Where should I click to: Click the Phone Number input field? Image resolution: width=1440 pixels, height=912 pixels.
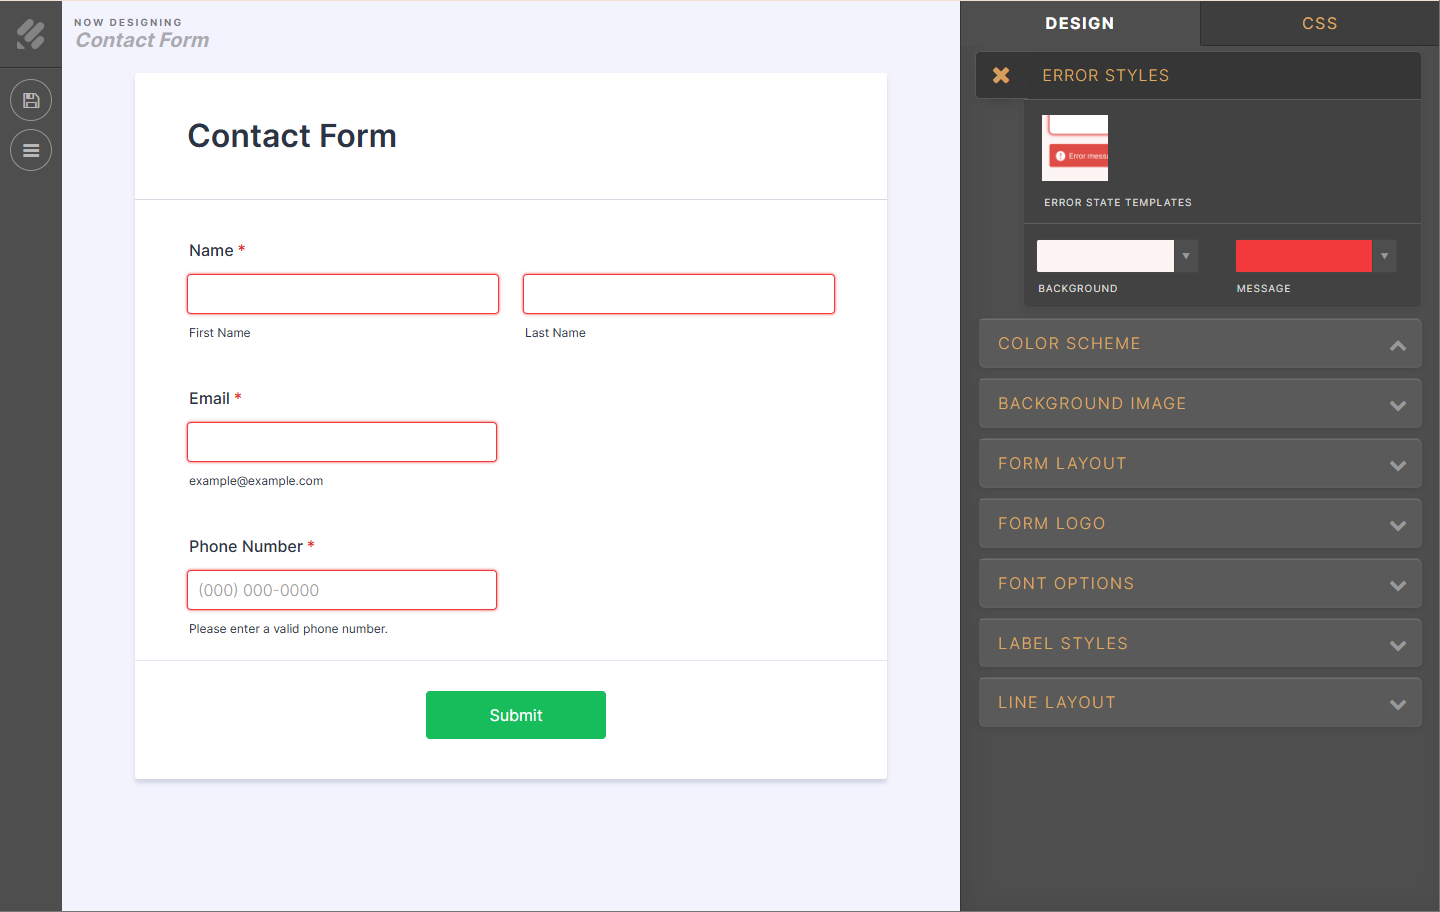342,590
